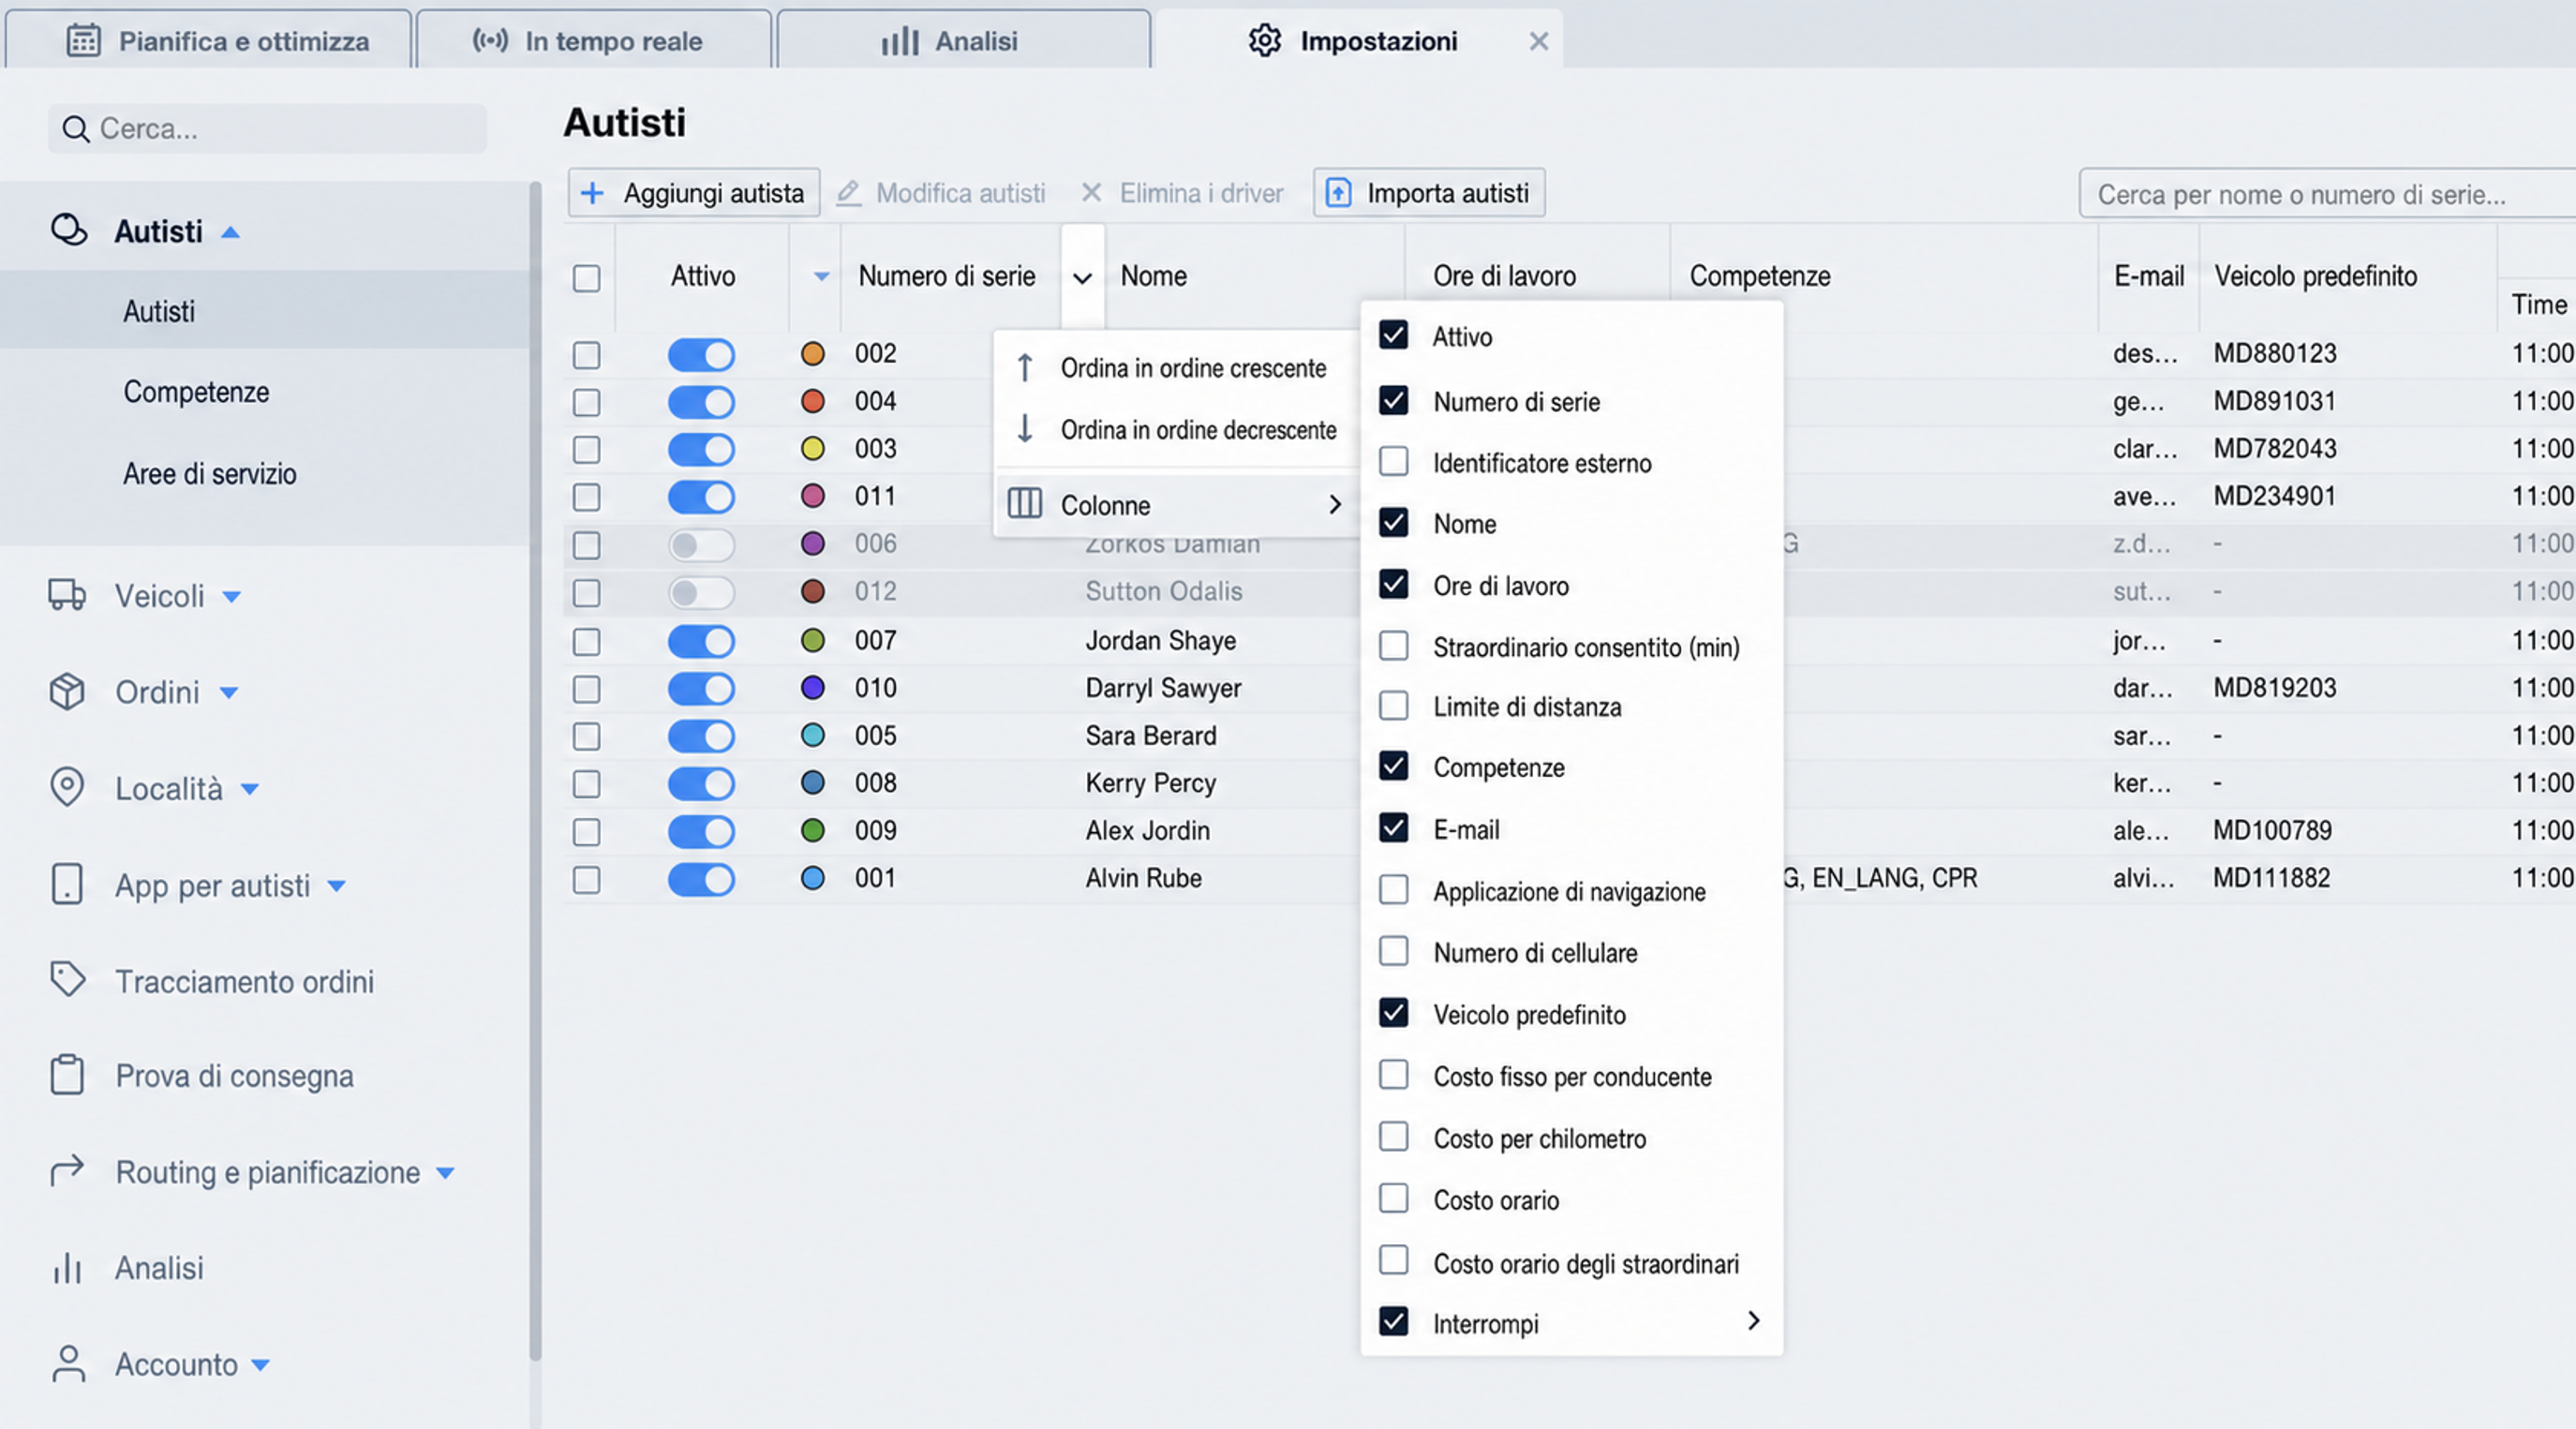Click Aggiungi autista button

pyautogui.click(x=693, y=192)
